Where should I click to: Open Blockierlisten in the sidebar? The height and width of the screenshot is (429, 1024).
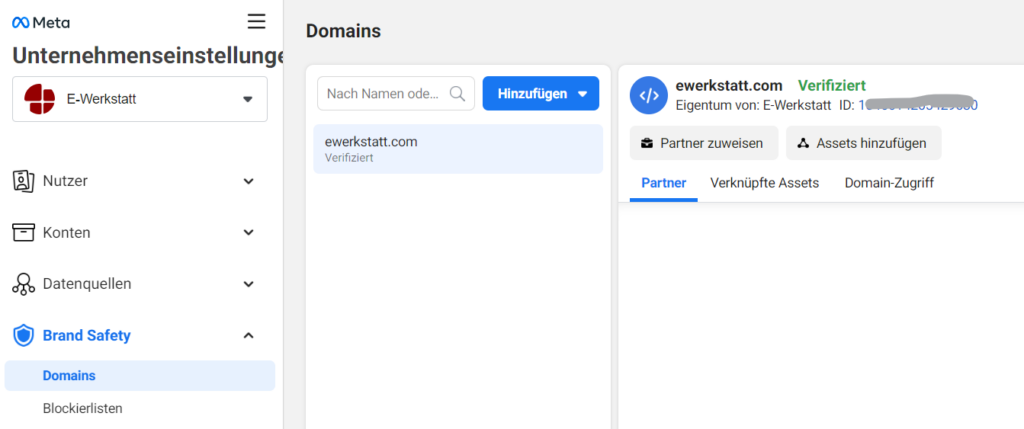click(x=82, y=409)
